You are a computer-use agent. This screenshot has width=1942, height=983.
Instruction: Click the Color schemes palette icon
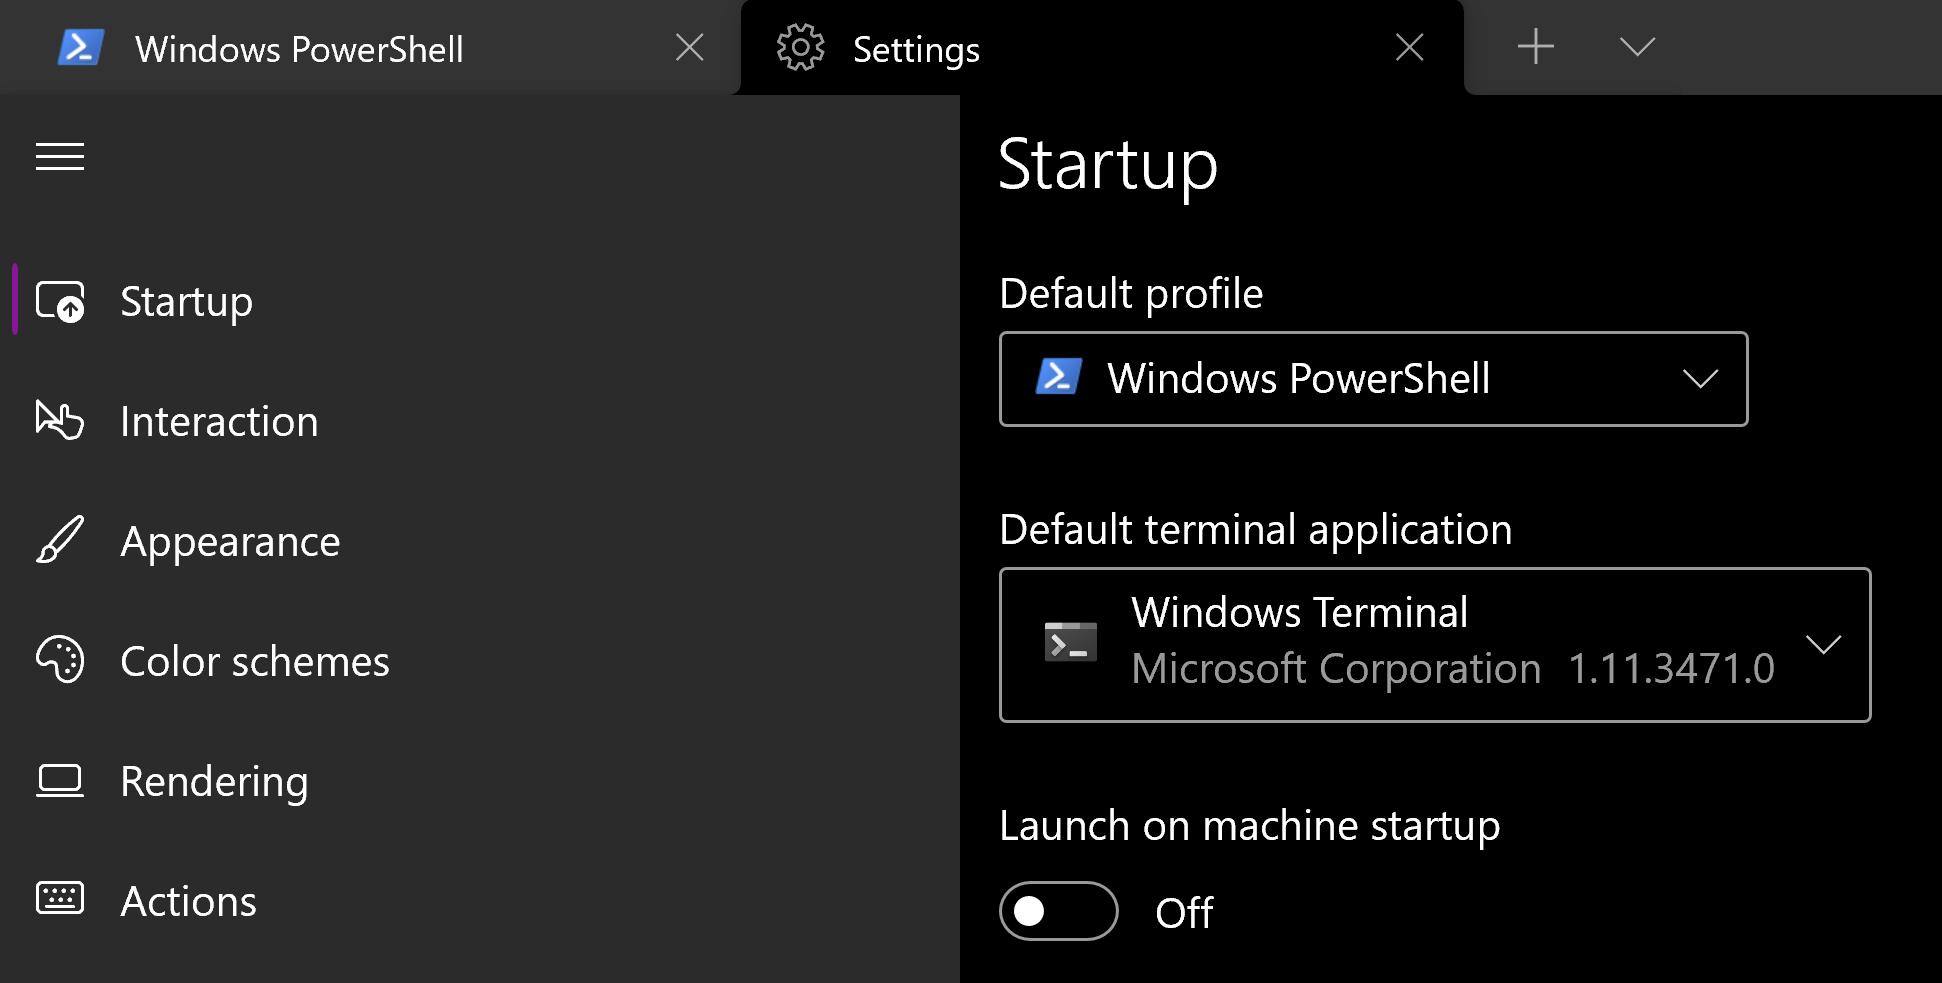click(60, 660)
